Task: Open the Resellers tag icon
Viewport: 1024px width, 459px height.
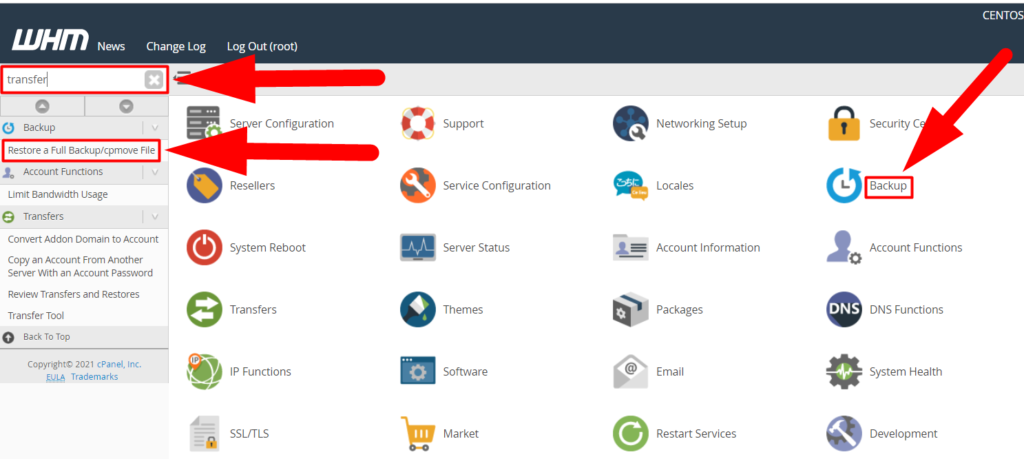Action: [204, 185]
